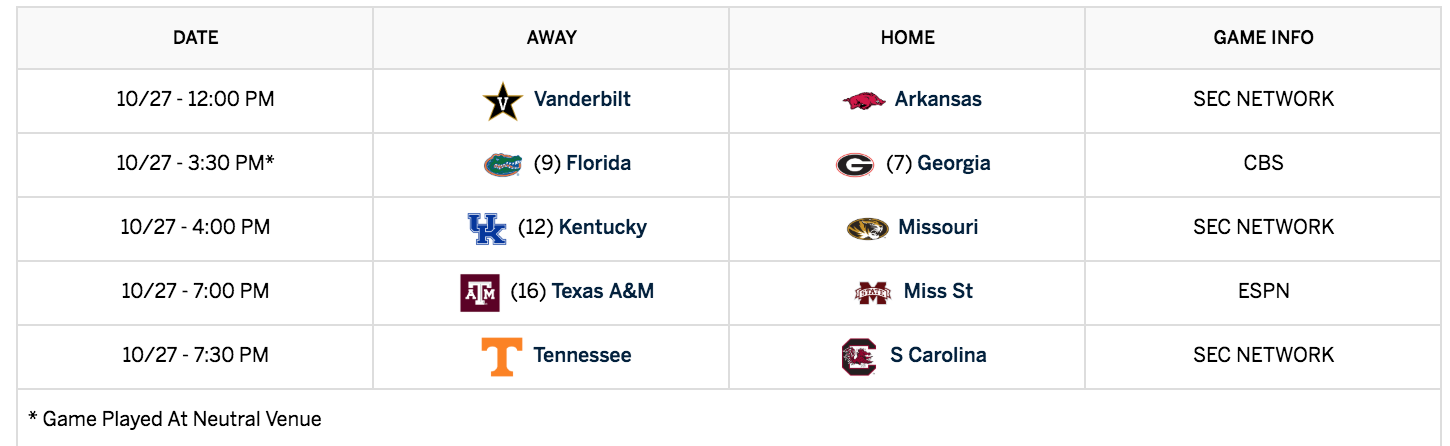The width and height of the screenshot is (1450, 446).
Task: Click the Vanderbilt star logo
Action: [x=503, y=101]
